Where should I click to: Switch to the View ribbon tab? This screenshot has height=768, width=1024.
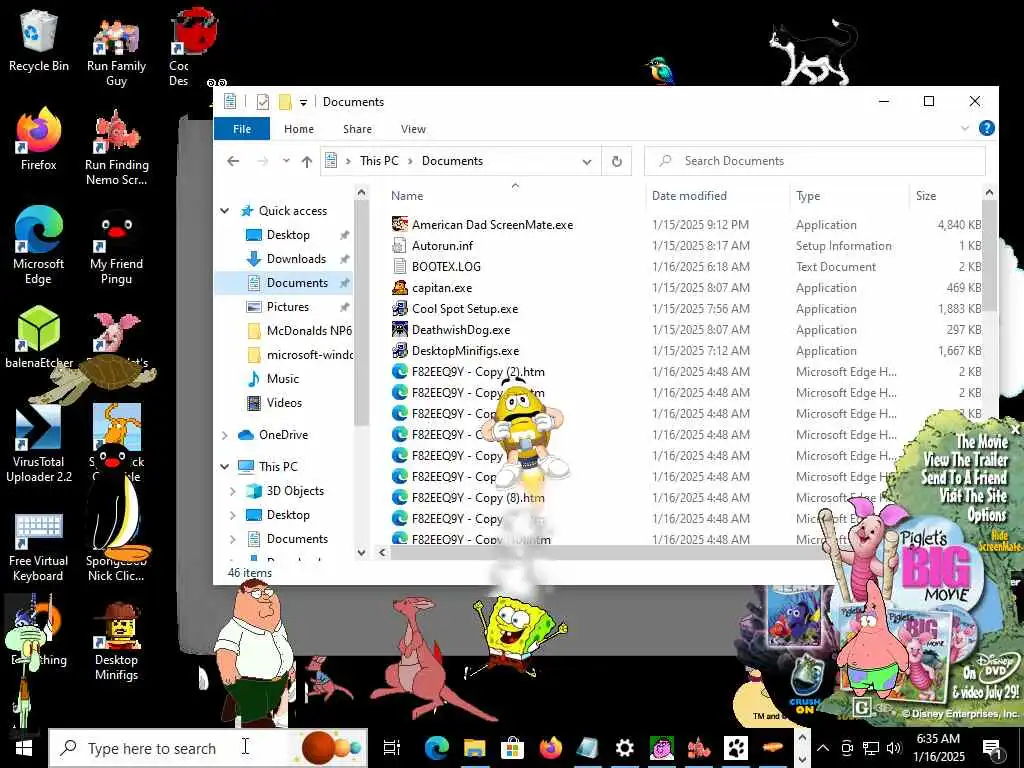click(413, 129)
